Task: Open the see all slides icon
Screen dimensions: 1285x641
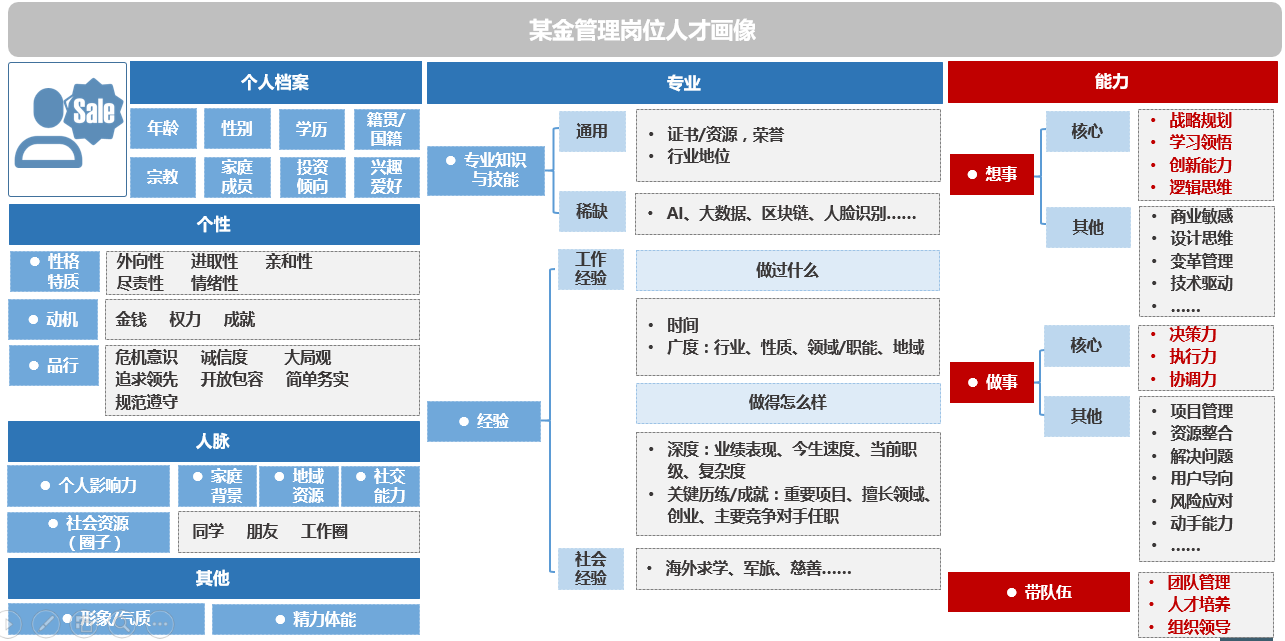Action: 85,623
